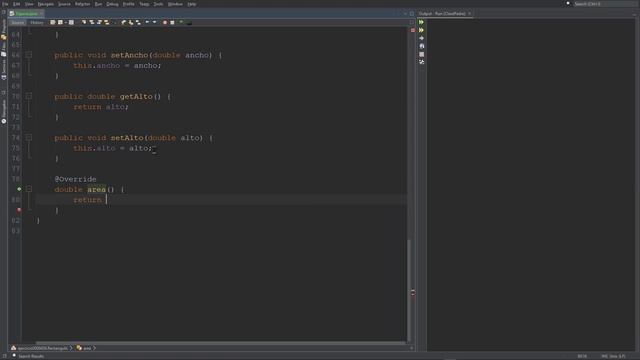
Task: Click the Stop square icon in Output panel
Action: pos(422,54)
